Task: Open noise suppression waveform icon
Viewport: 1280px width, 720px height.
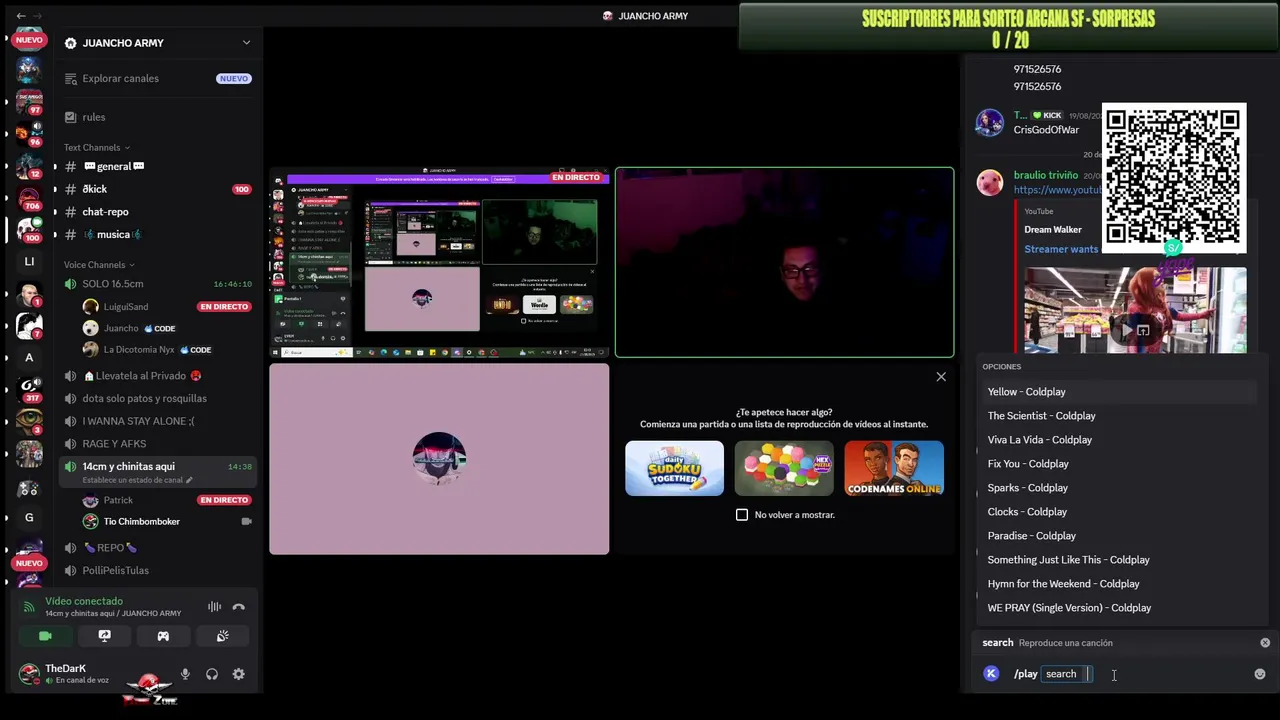Action: (214, 607)
